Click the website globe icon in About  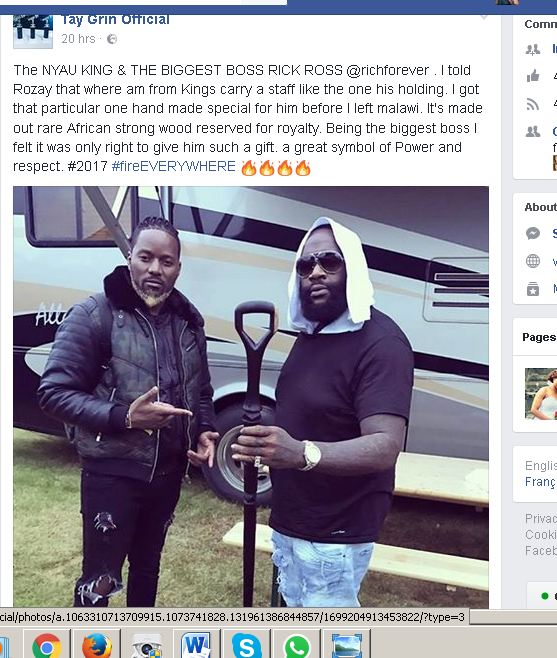(533, 261)
